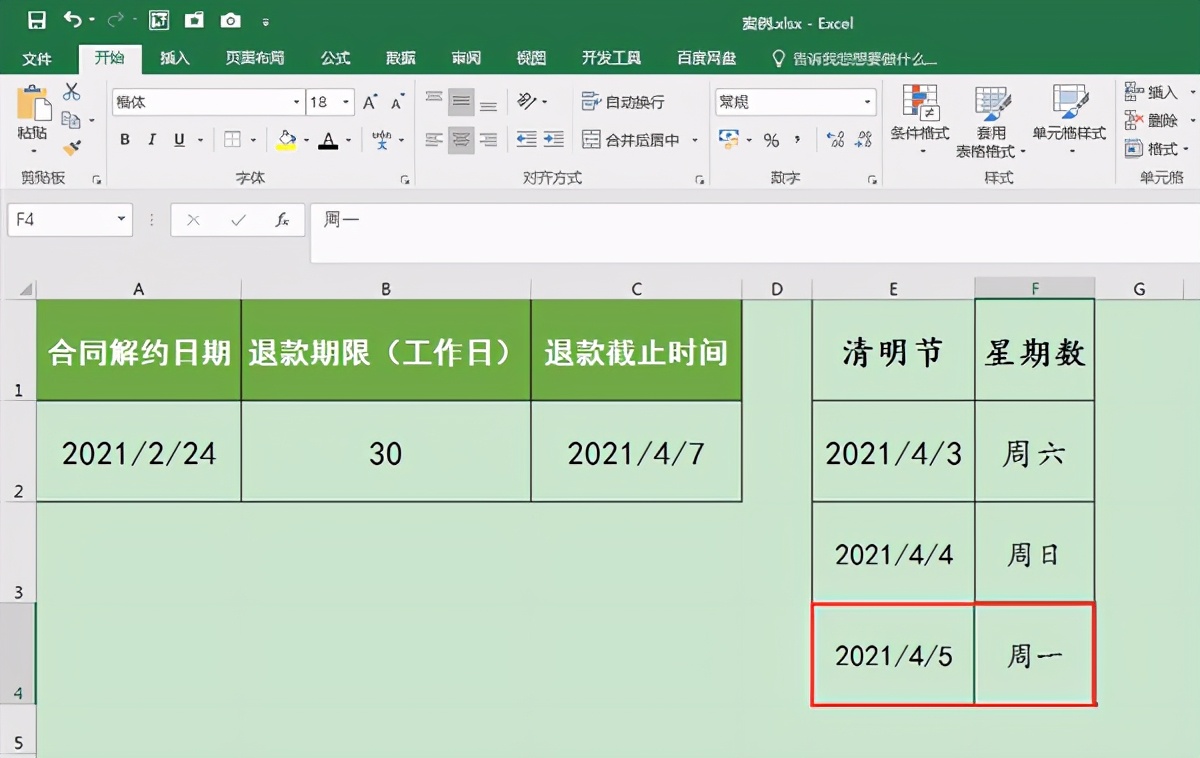Click Merge & Center (合并后居中) button
Image resolution: width=1200 pixels, height=758 pixels.
(x=631, y=140)
